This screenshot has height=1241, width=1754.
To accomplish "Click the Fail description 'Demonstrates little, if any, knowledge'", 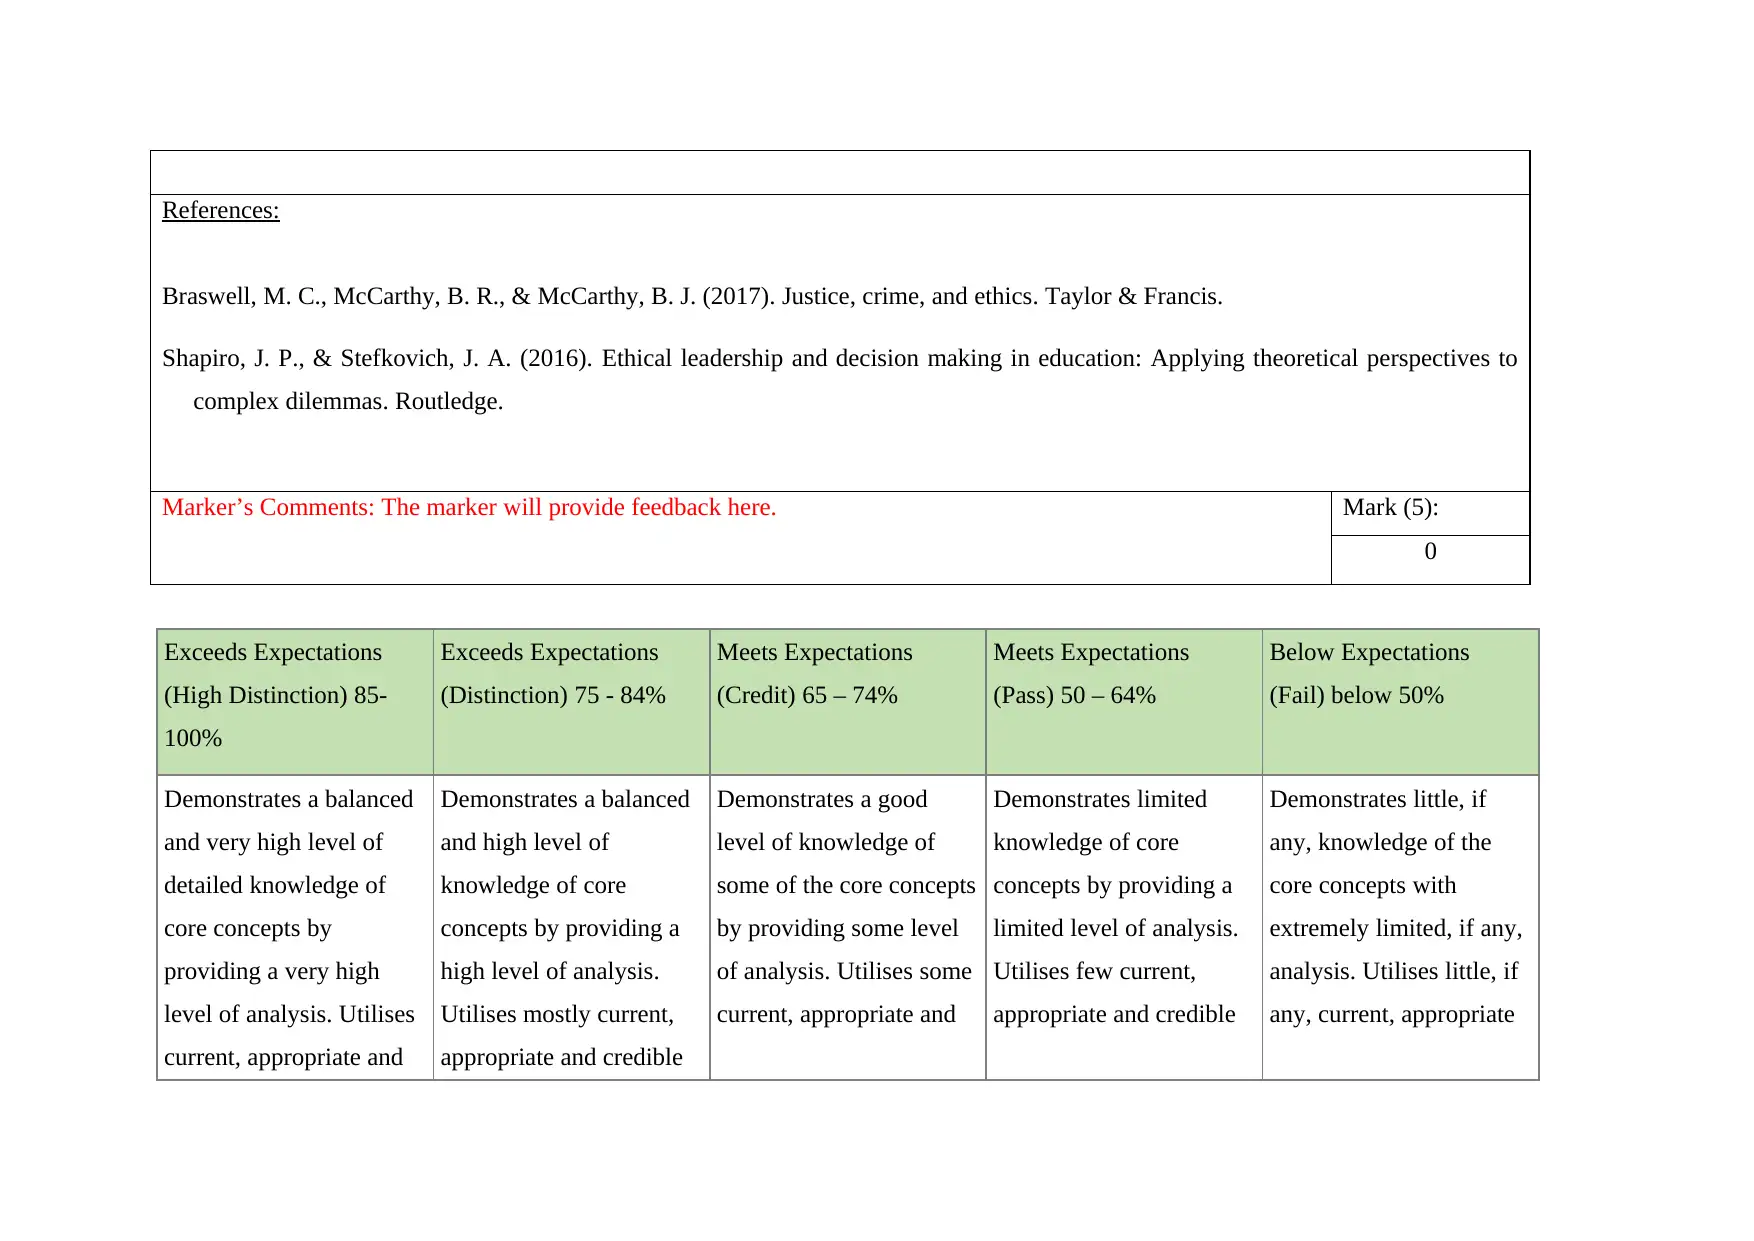I will point(1400,927).
